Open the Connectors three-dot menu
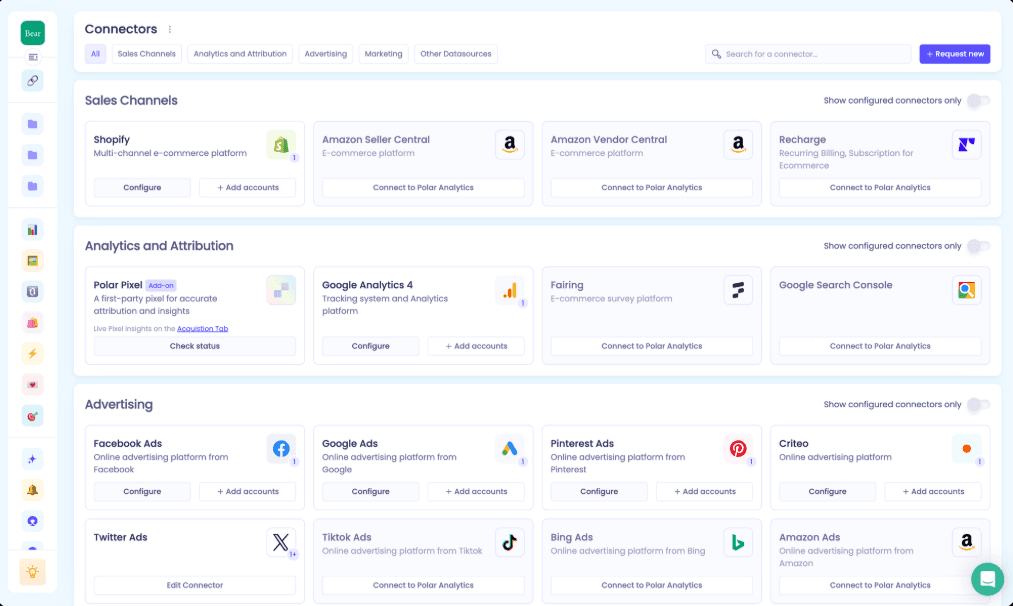 point(170,29)
